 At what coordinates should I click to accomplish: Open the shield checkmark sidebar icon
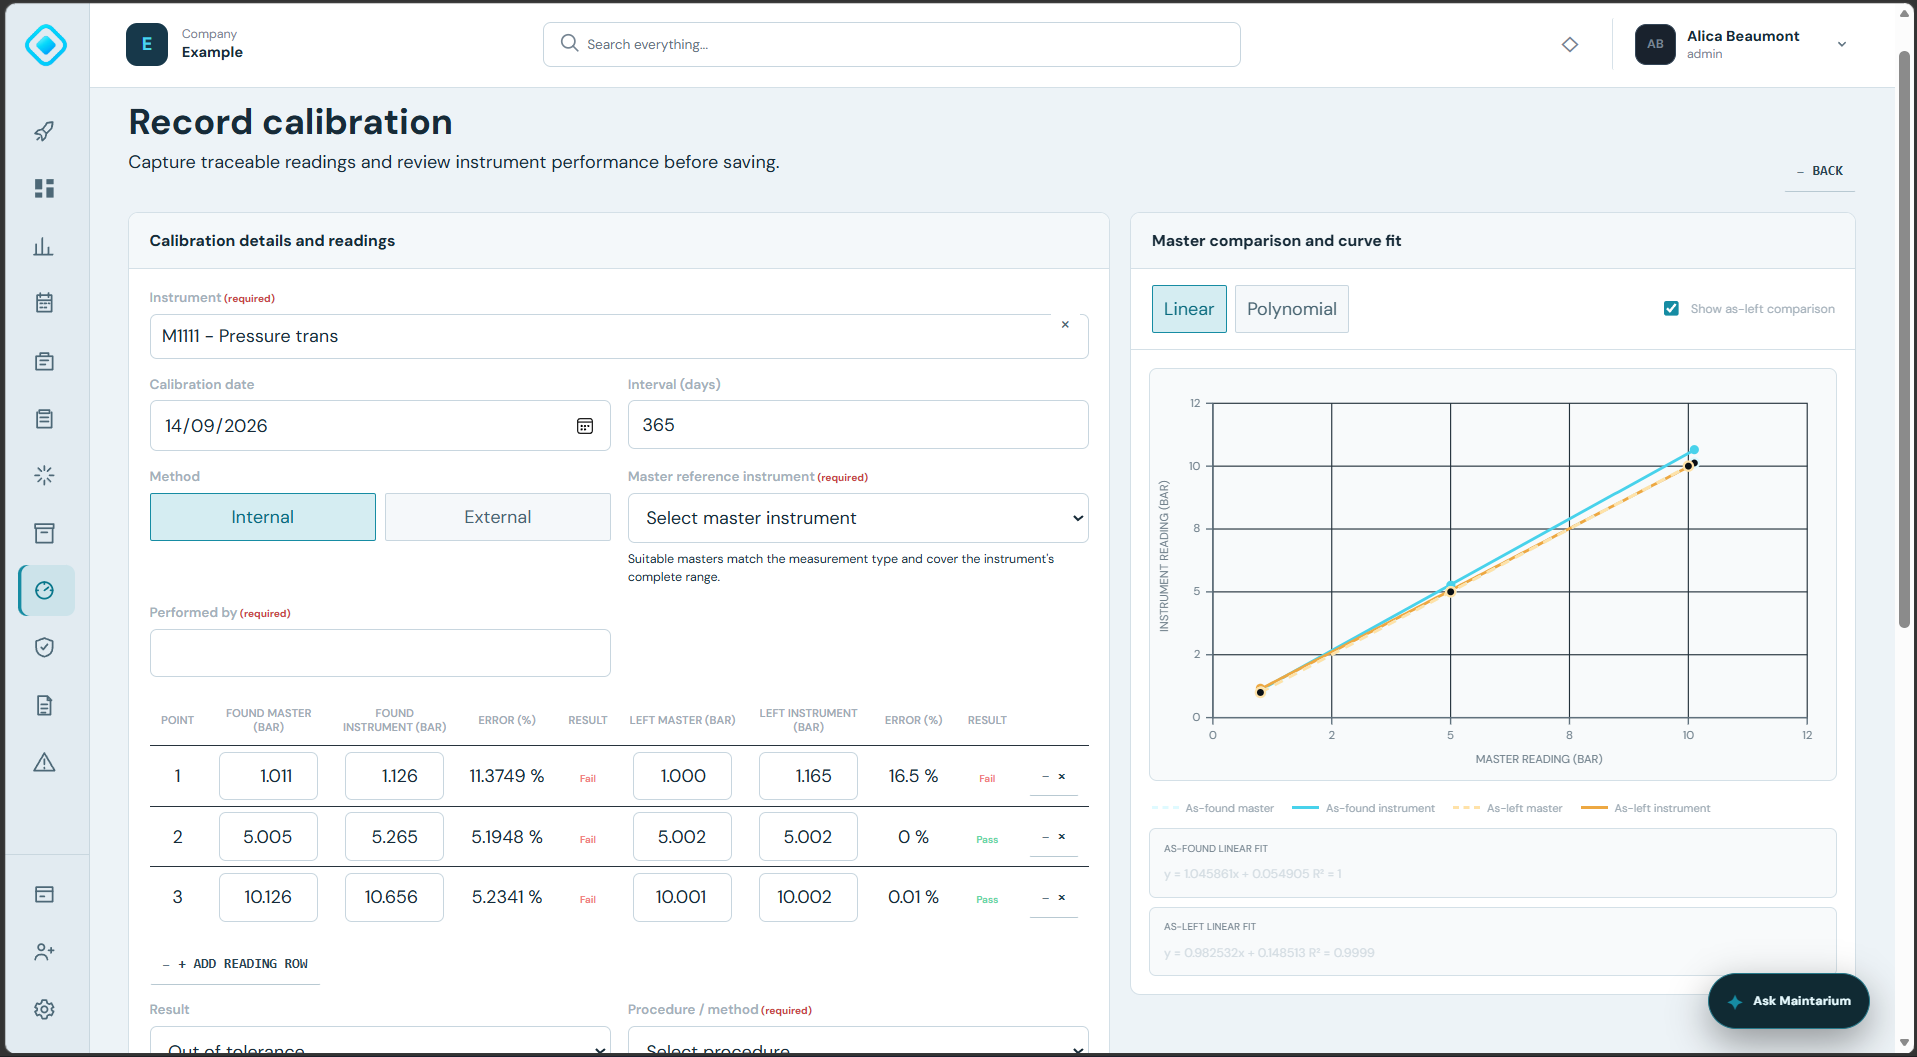(44, 647)
